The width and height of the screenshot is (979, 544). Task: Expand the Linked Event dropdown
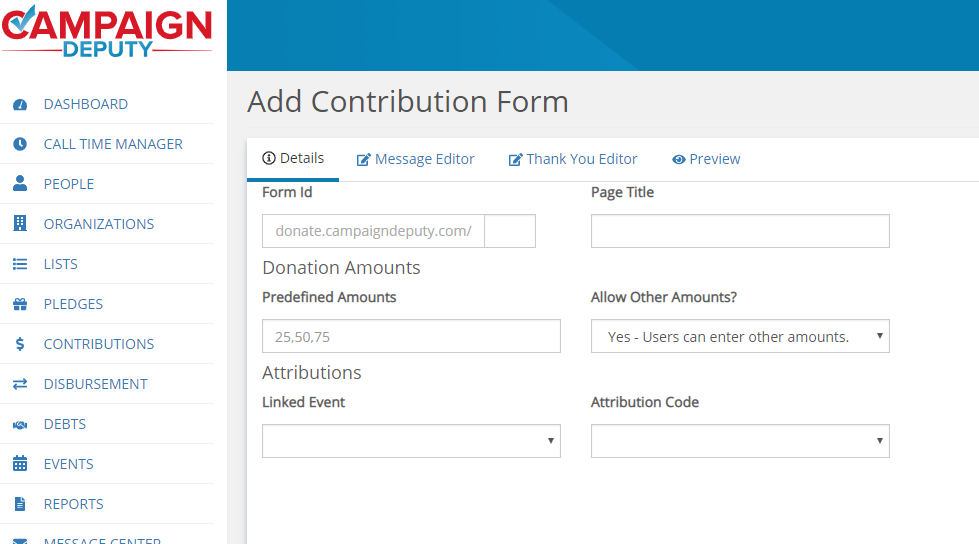[x=411, y=441]
